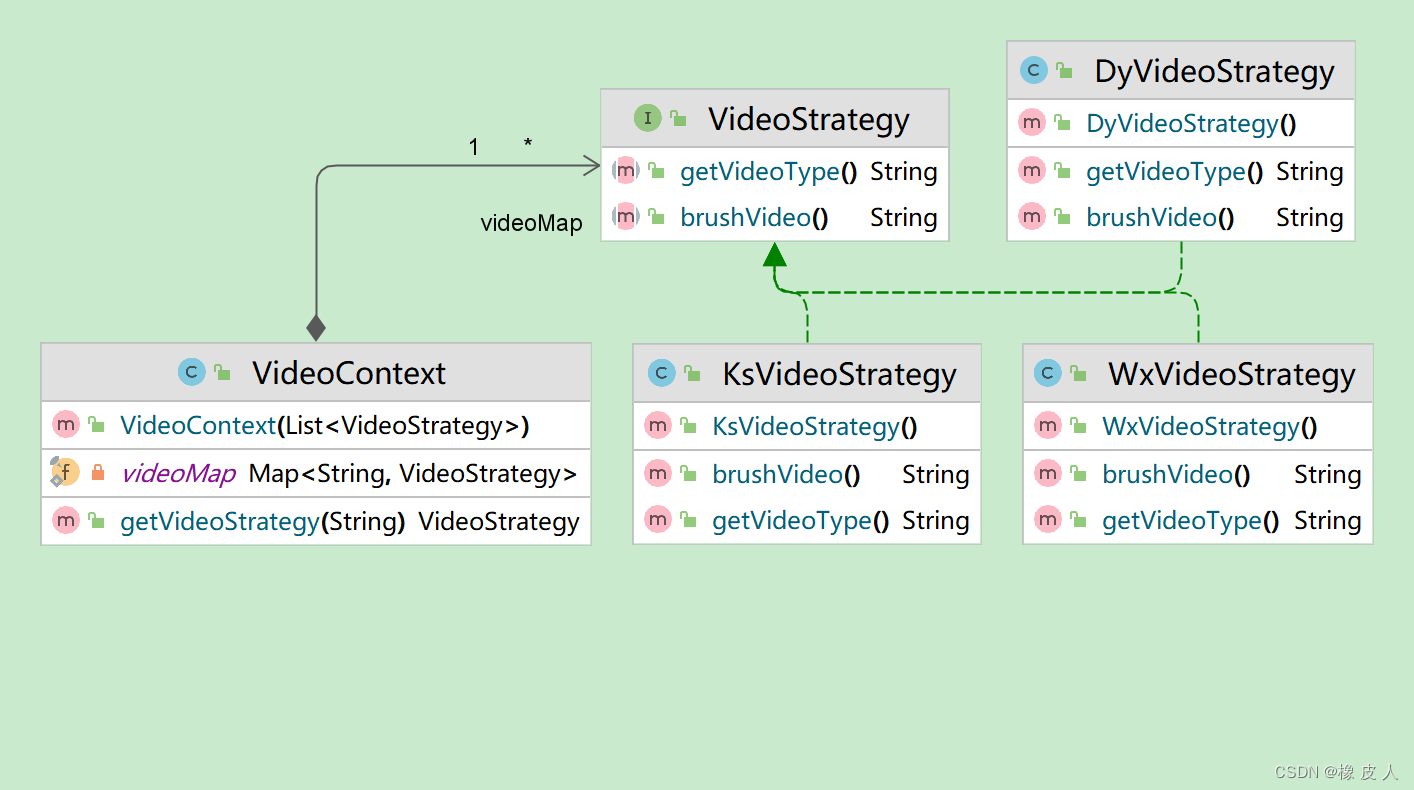Select the KsVideoStrategy class header

coord(807,374)
